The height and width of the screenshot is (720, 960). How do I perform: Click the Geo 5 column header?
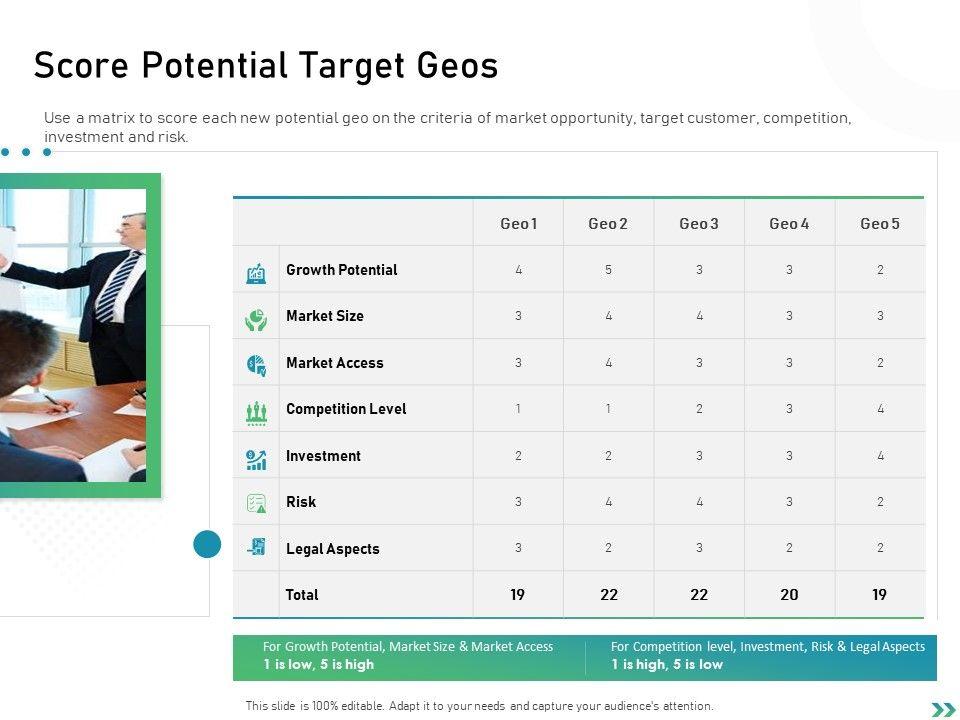(880, 224)
